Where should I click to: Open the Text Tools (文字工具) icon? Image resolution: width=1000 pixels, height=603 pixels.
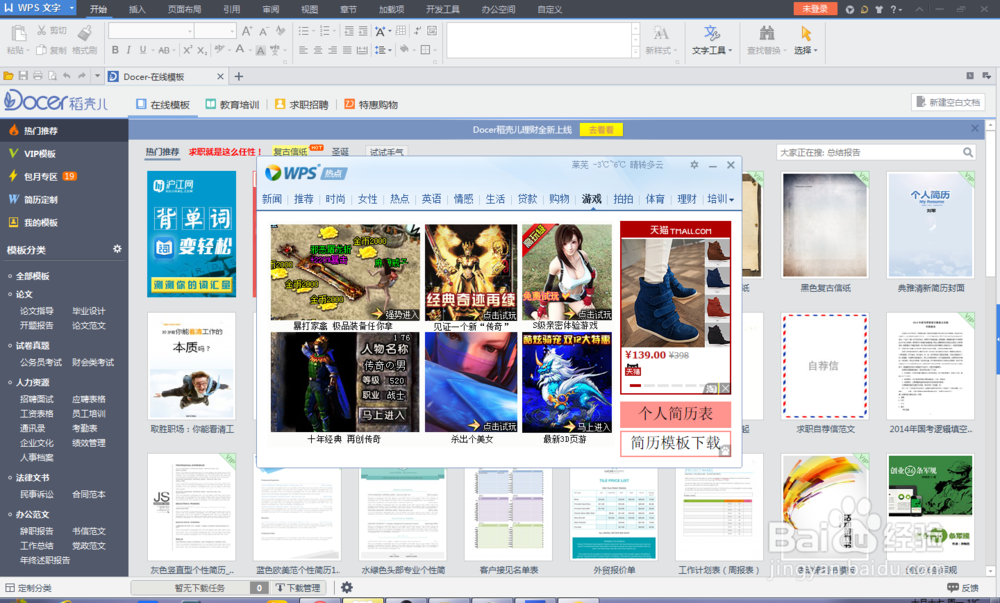(712, 33)
